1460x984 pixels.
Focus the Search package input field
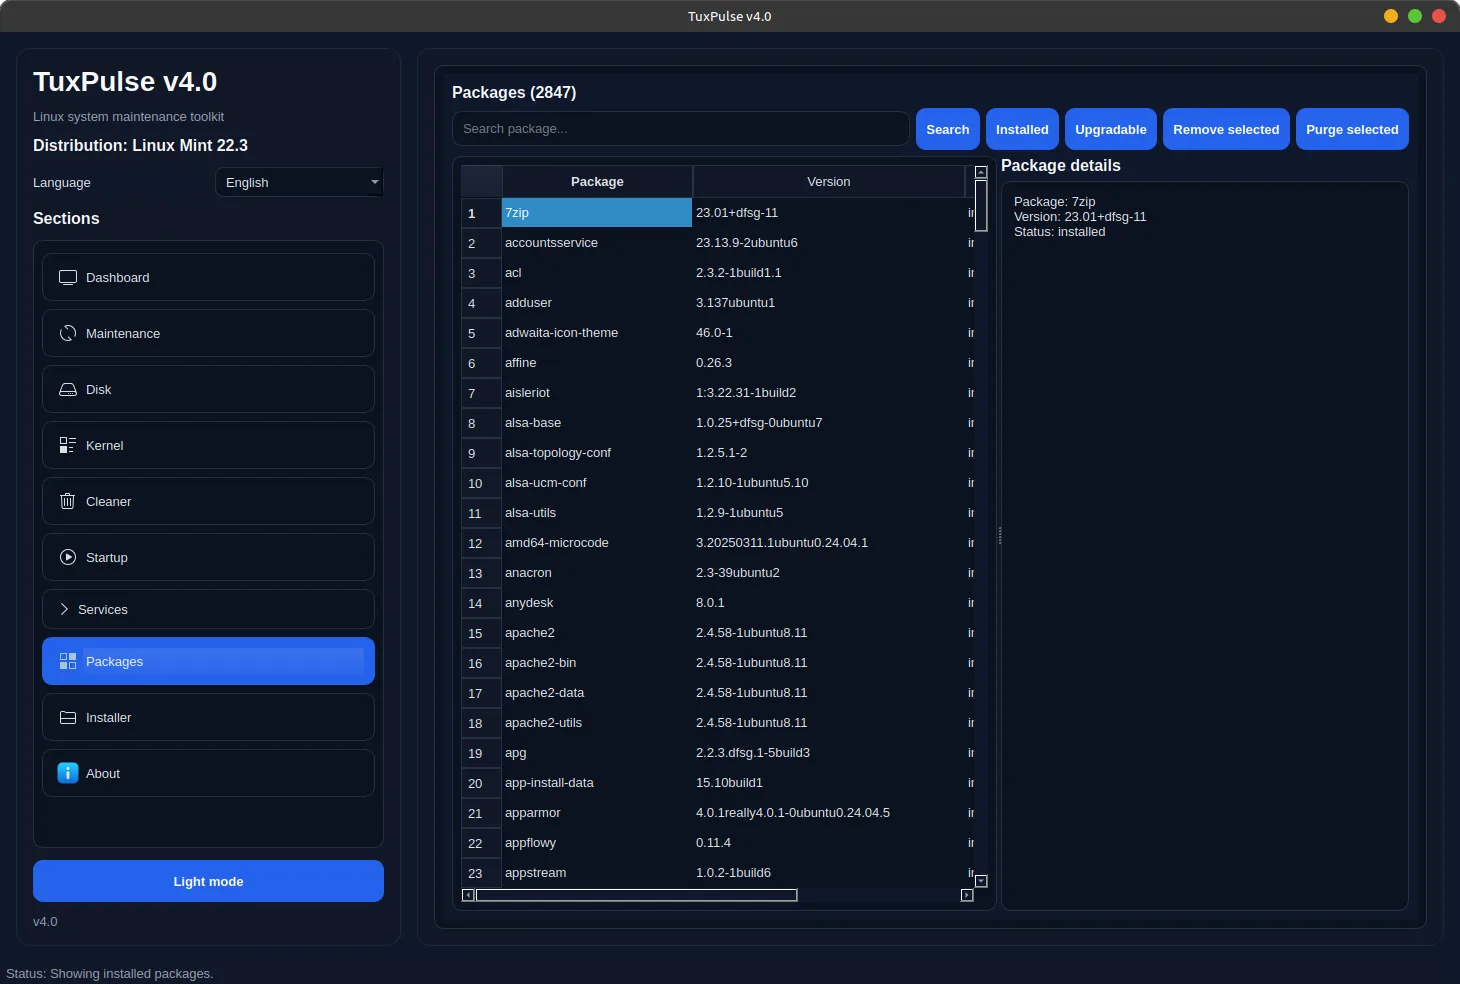pyautogui.click(x=680, y=129)
